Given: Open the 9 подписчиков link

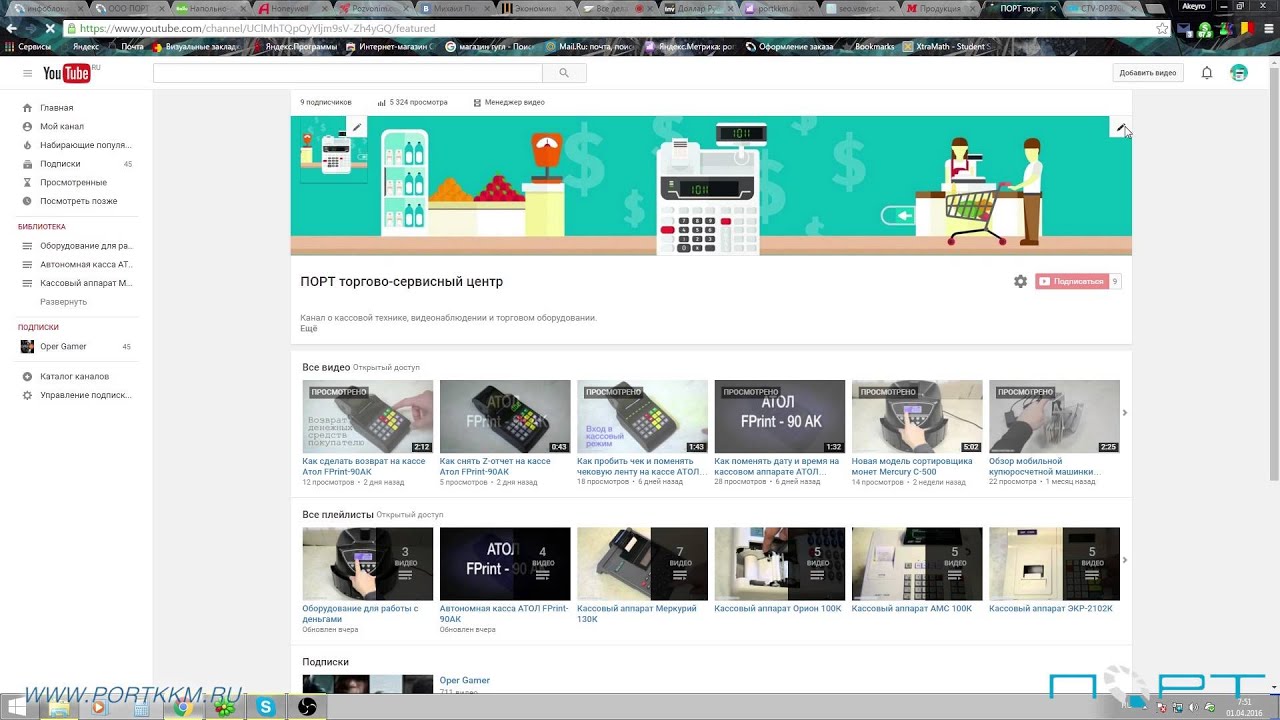Looking at the screenshot, I should tap(326, 102).
